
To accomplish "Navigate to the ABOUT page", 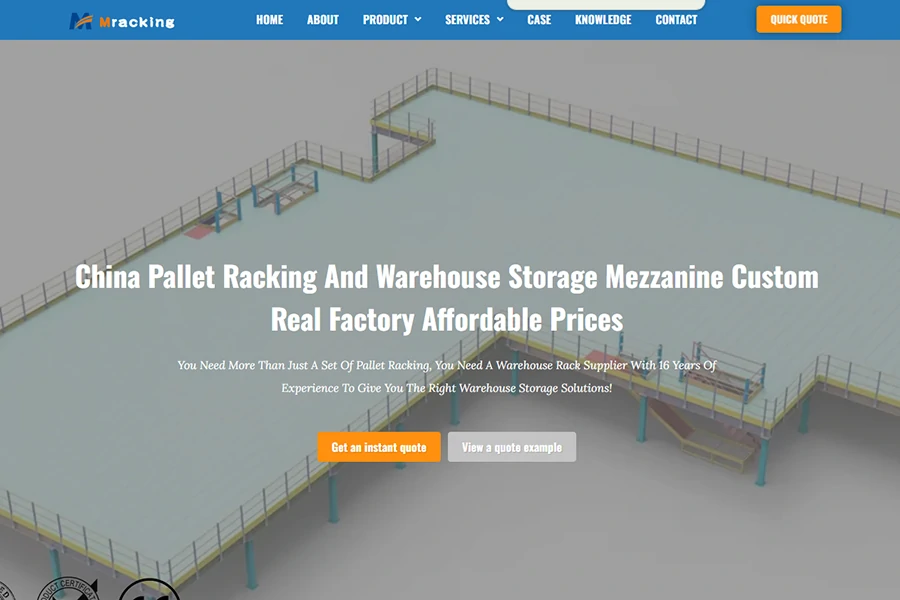I will coord(323,20).
